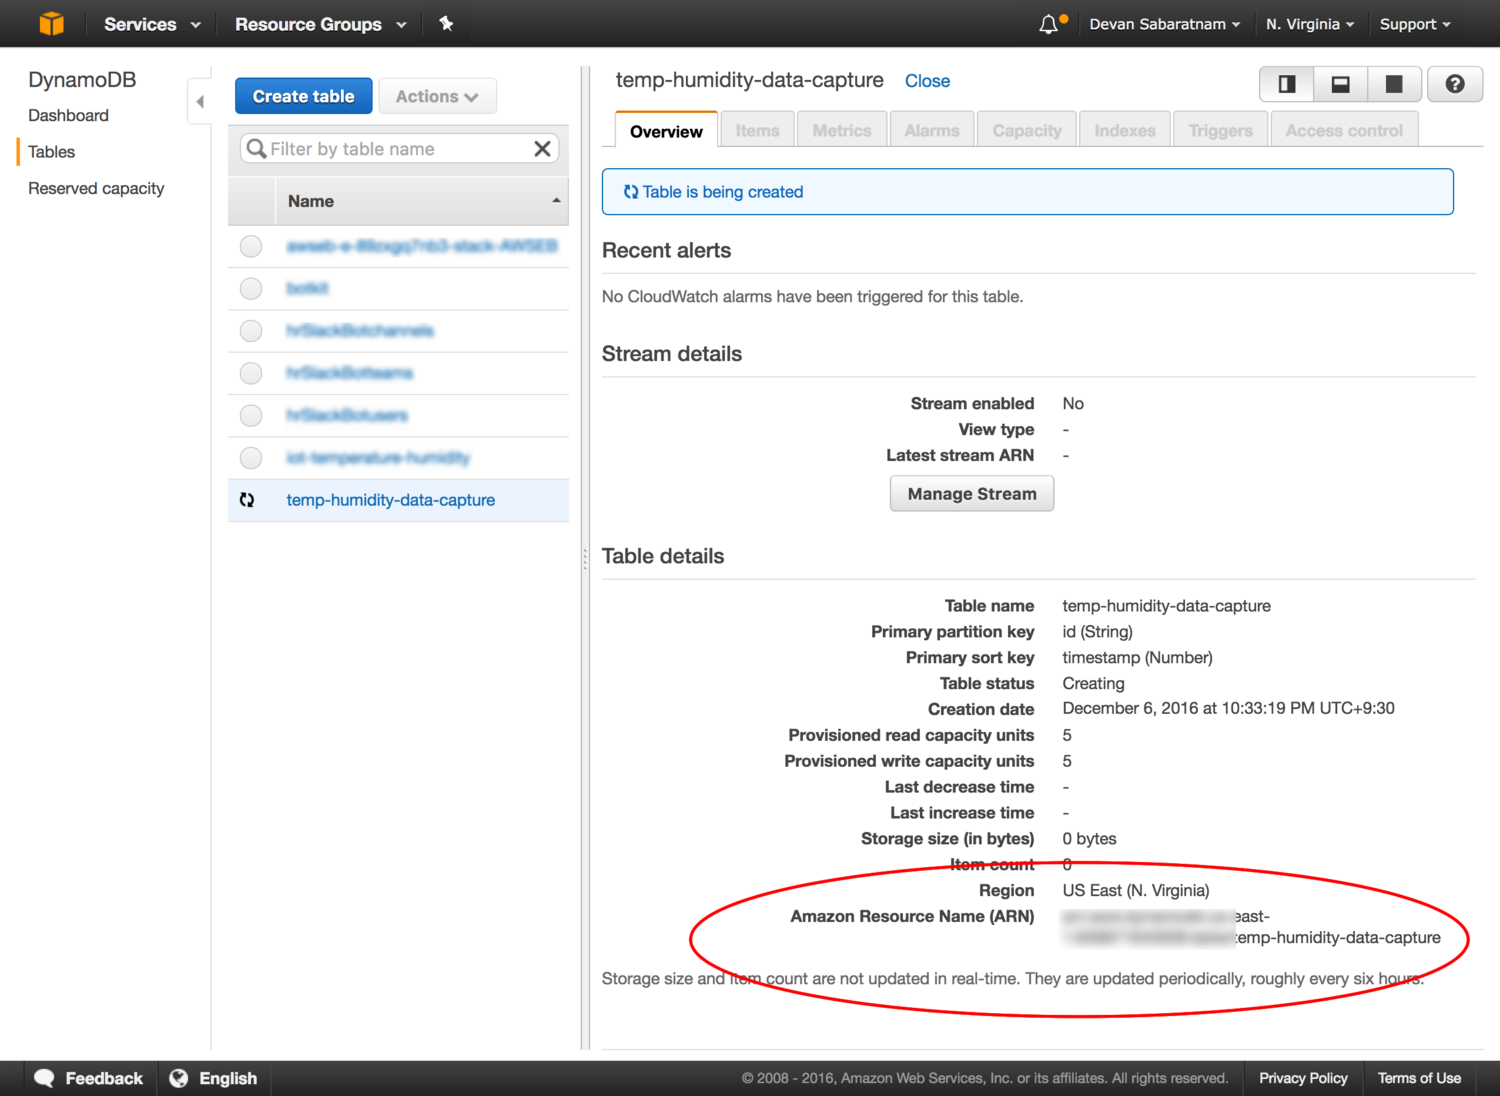Click the 'Creating' table status value
The width and height of the screenshot is (1500, 1096).
tap(1093, 684)
